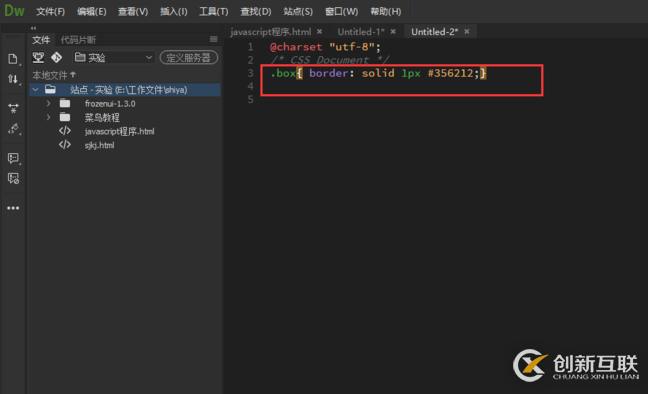Select the Untitled-2 document tab
The image size is (648, 394).
pyautogui.click(x=434, y=32)
